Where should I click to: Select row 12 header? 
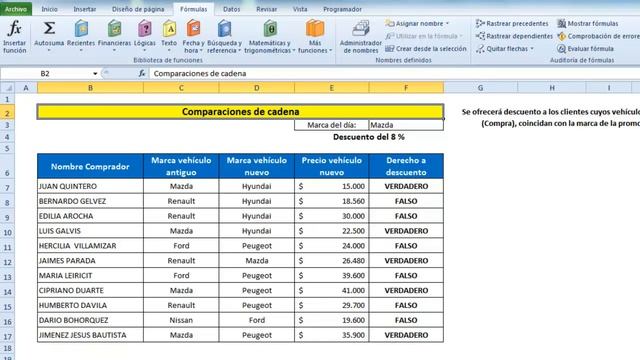point(7,262)
